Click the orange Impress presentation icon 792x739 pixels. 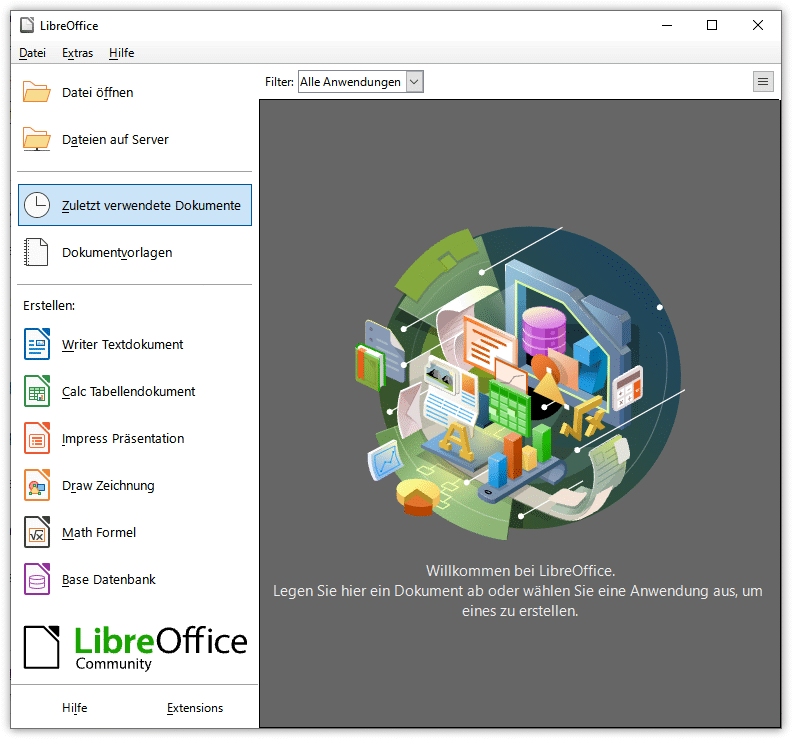(x=37, y=438)
